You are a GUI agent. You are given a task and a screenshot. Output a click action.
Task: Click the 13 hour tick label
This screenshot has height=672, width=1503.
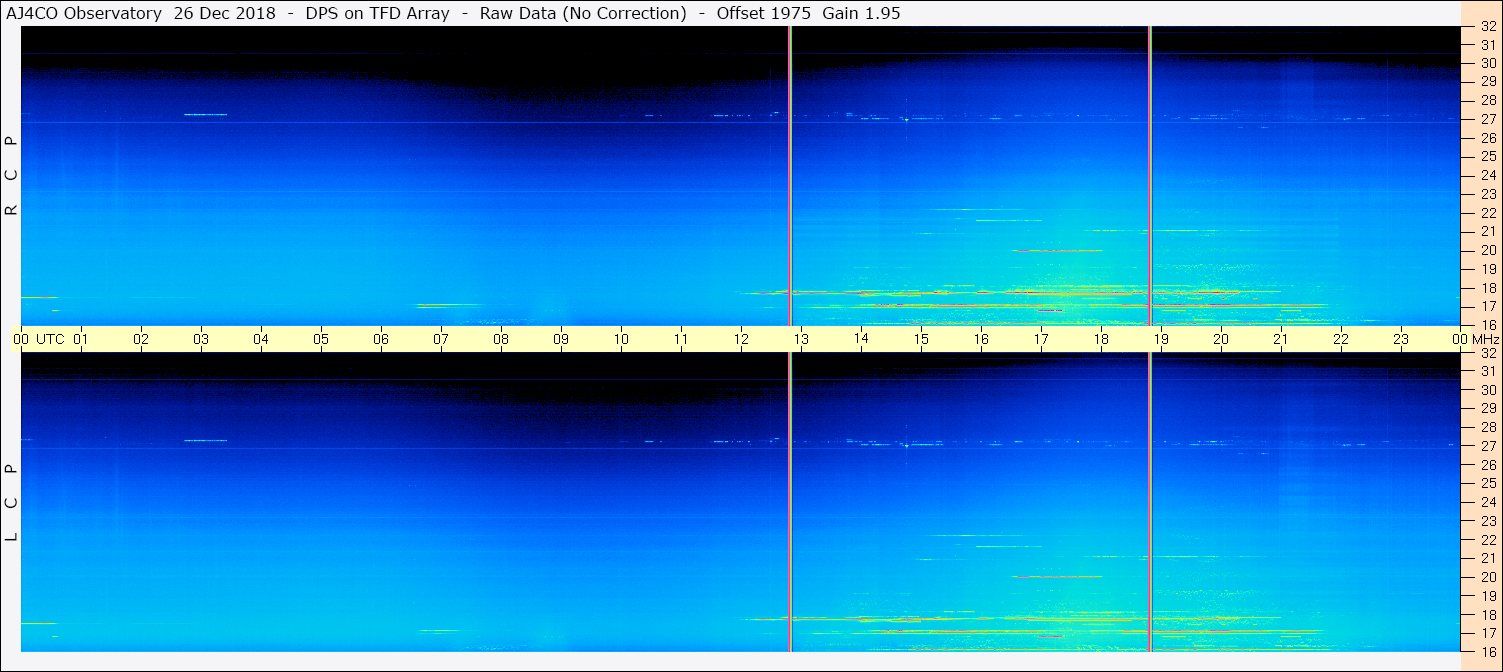coord(801,339)
